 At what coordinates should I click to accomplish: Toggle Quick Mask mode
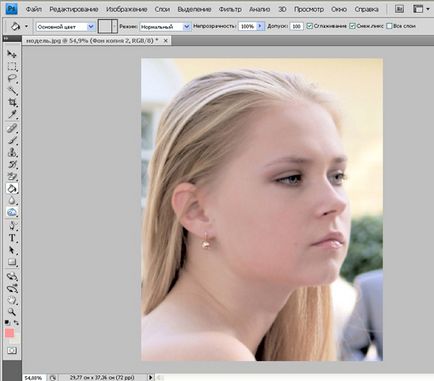(12, 350)
